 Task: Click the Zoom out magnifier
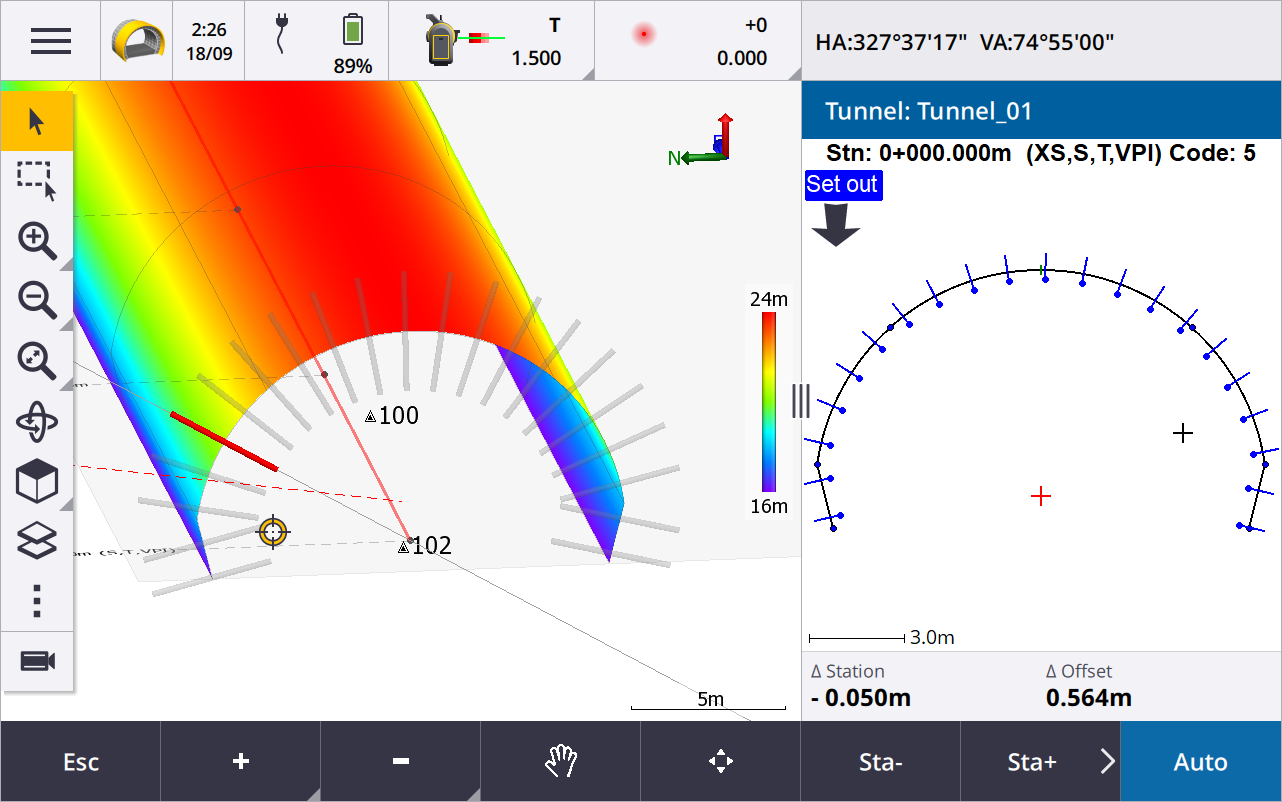click(37, 300)
